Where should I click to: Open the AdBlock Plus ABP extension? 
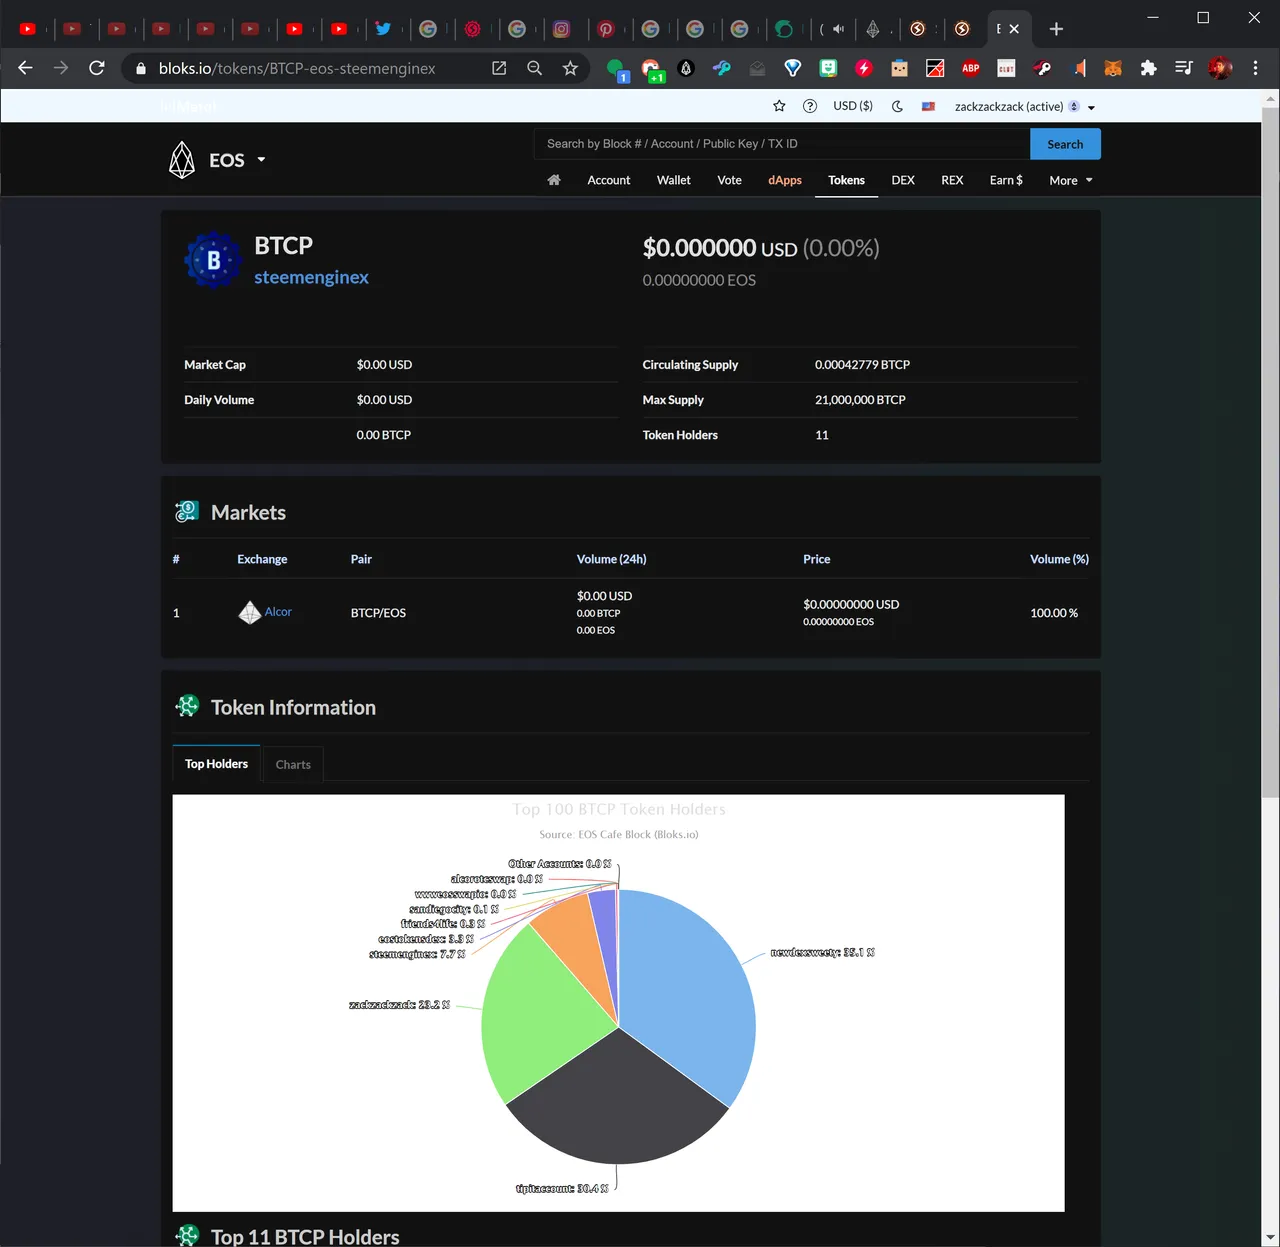970,68
